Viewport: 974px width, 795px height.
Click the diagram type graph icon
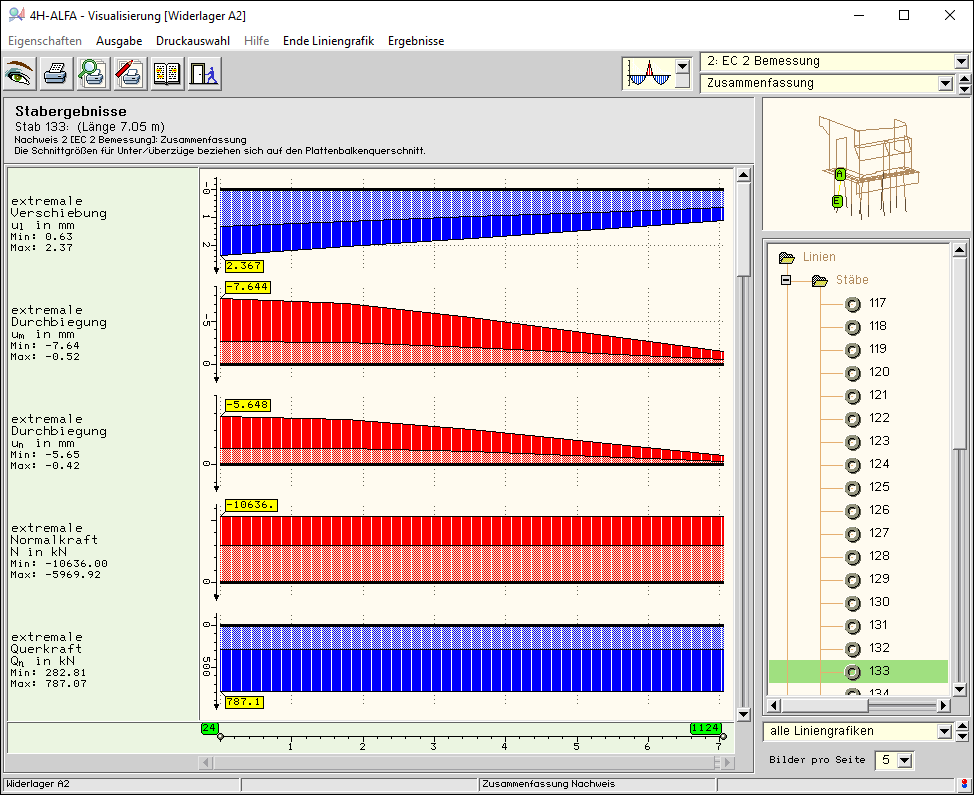click(648, 74)
